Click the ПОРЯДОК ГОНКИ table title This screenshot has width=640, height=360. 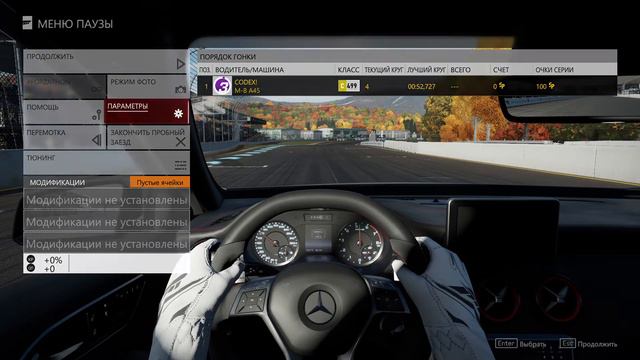pyautogui.click(x=228, y=57)
